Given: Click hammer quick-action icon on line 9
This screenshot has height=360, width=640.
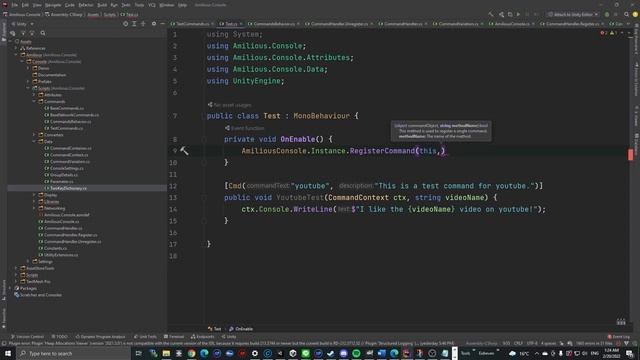Looking at the screenshot, I should click(184, 151).
